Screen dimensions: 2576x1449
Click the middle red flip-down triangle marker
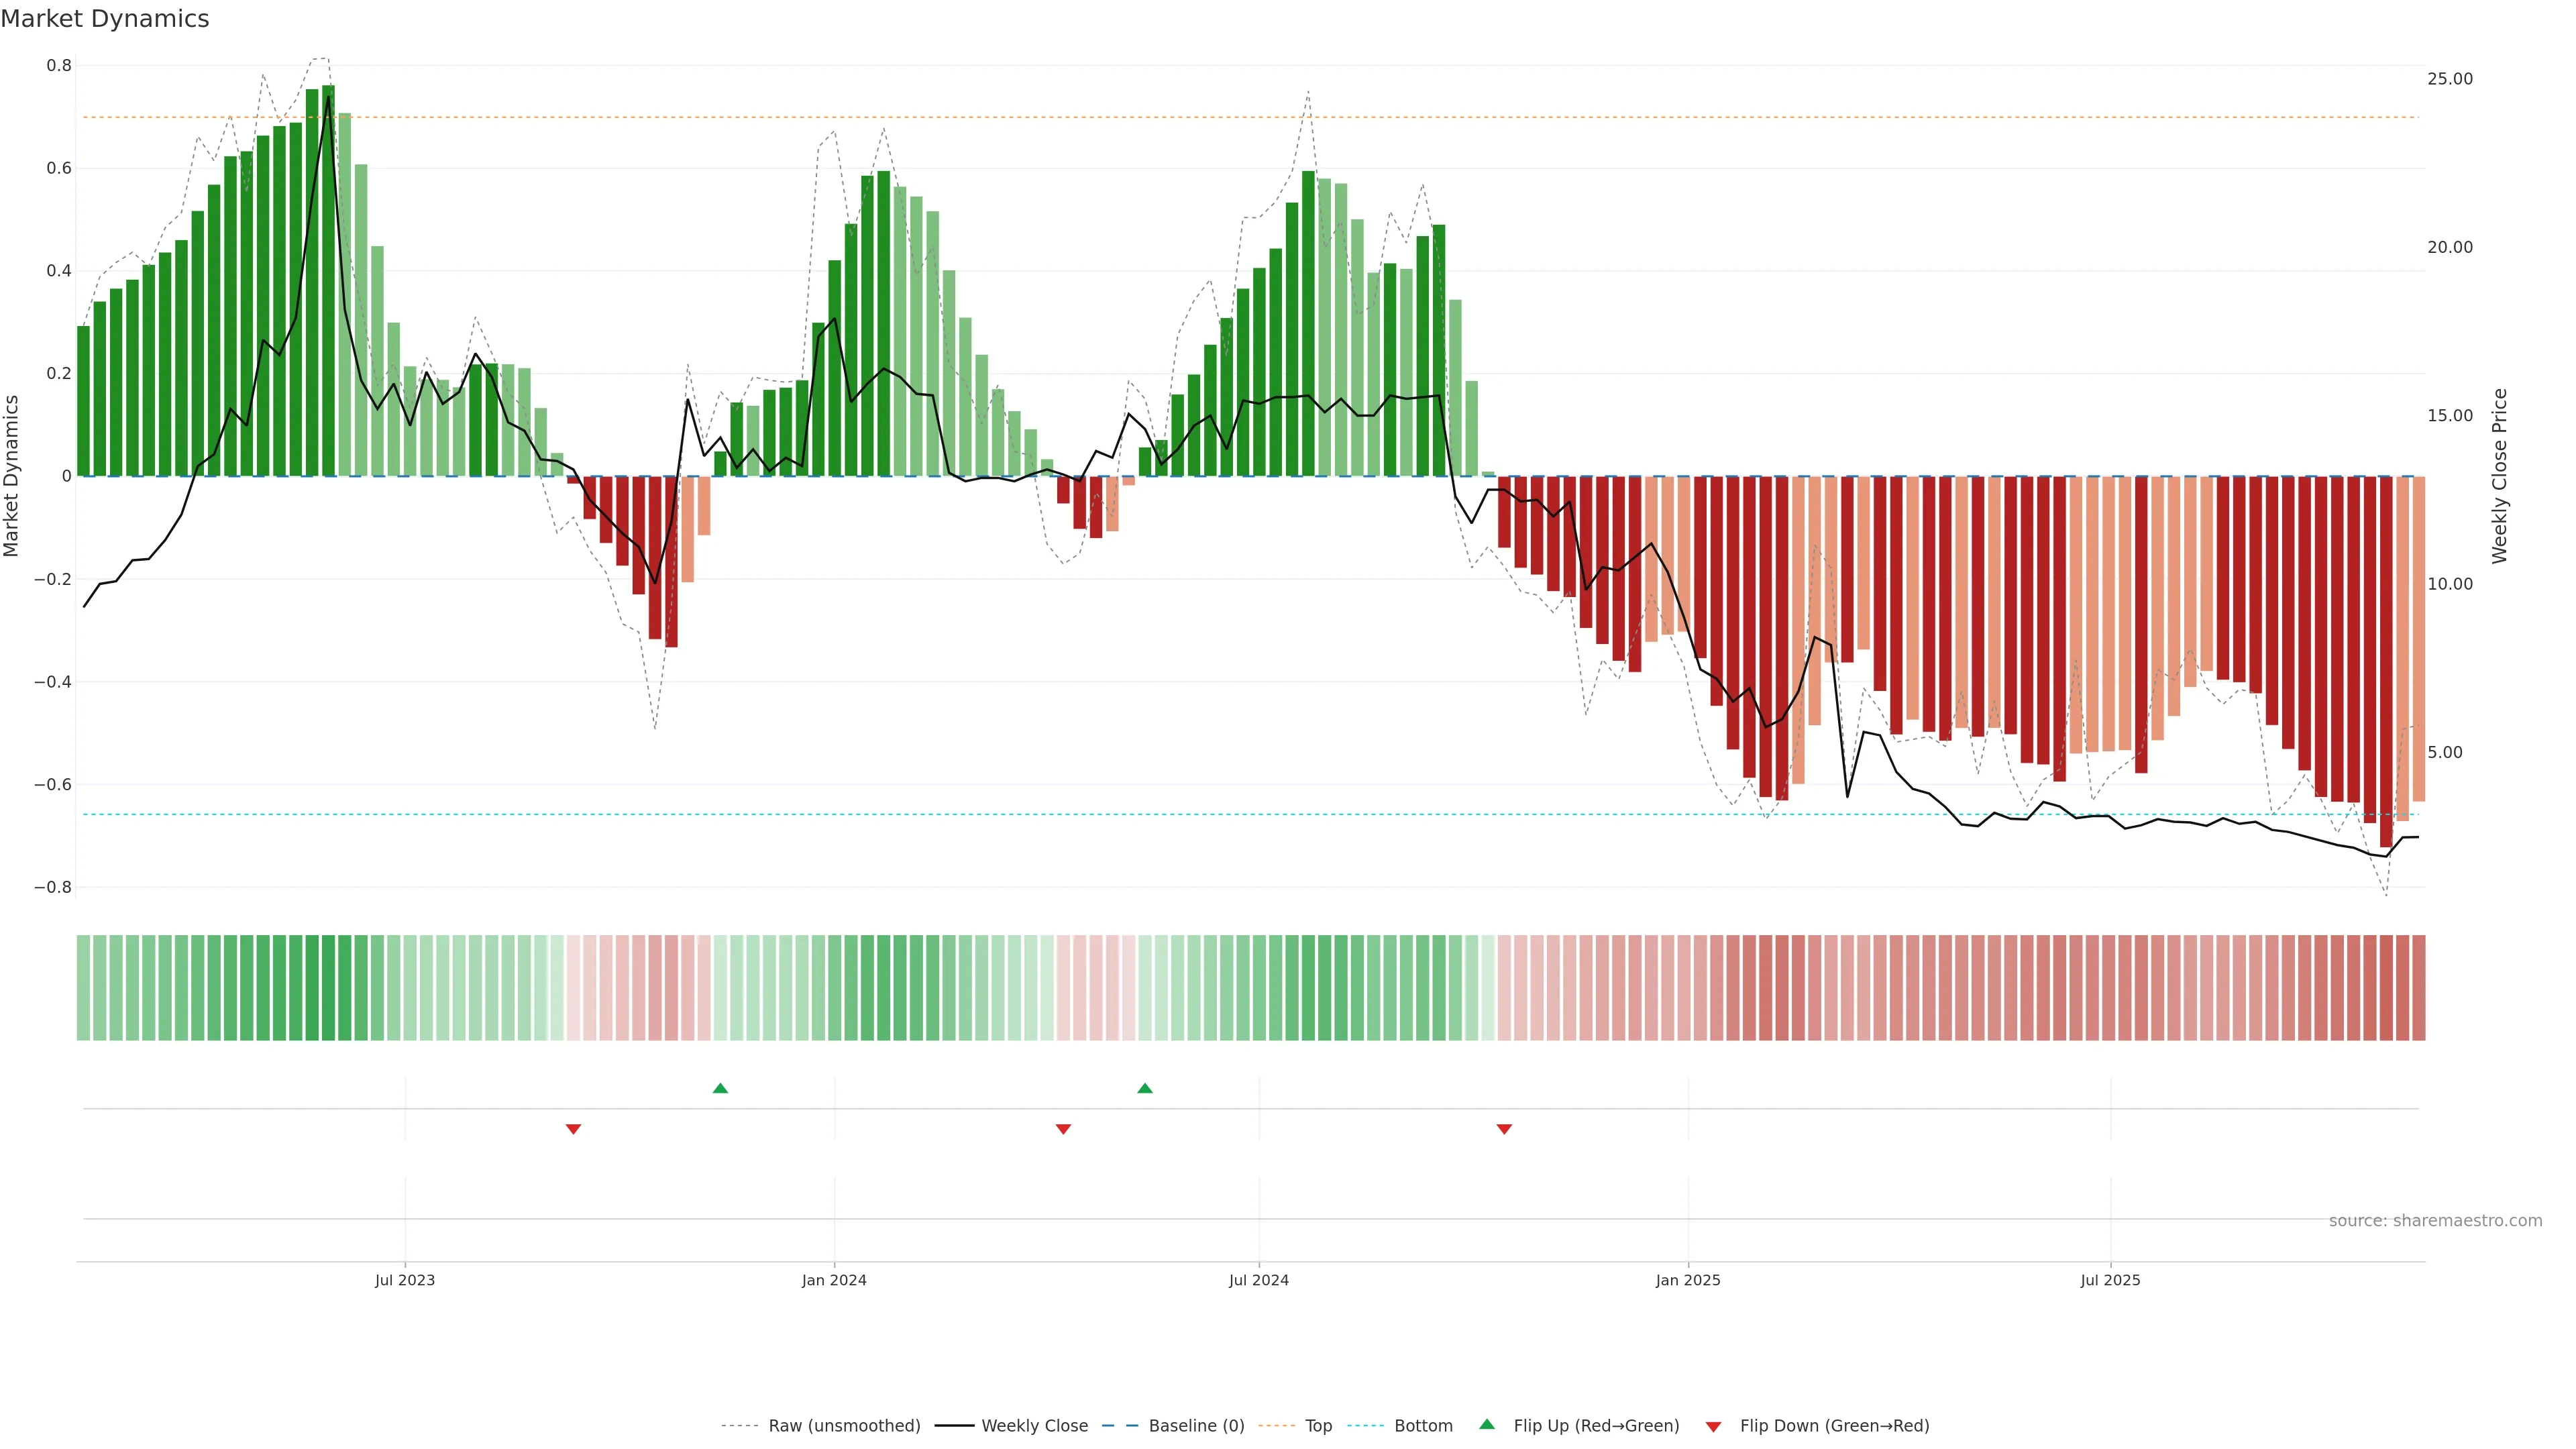1063,1129
